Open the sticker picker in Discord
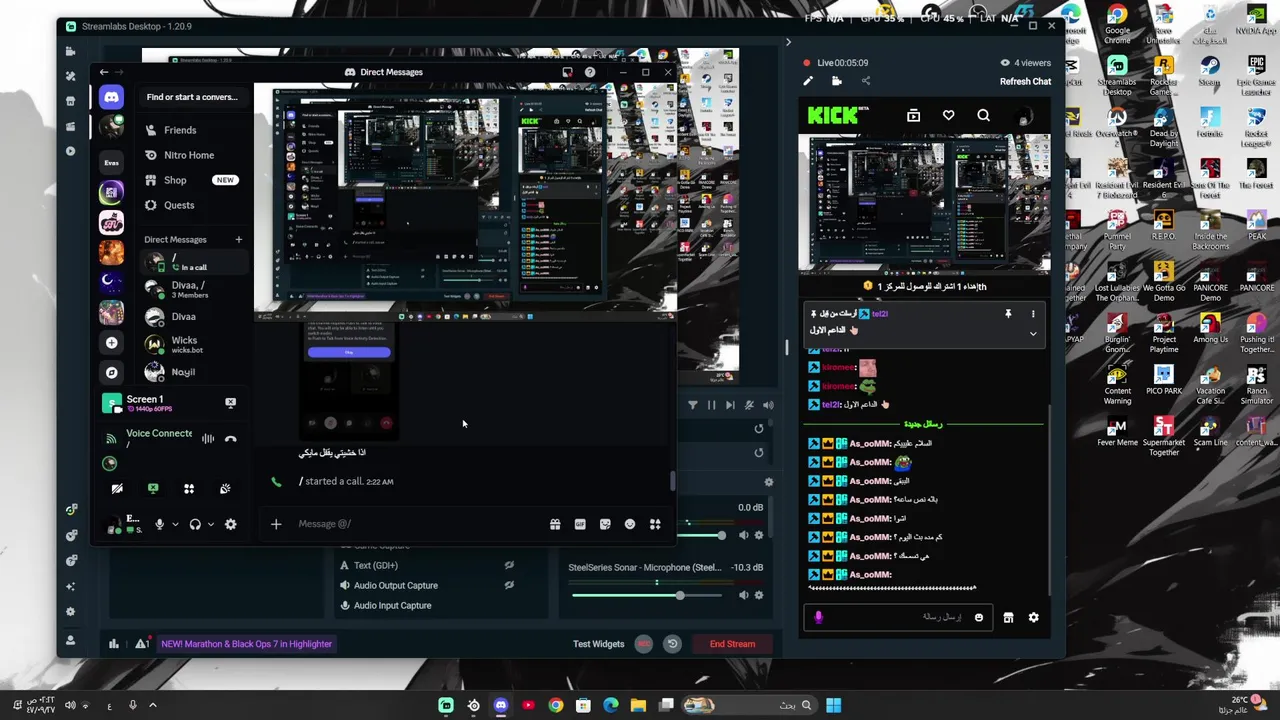Image resolution: width=1280 pixels, height=720 pixels. click(605, 524)
